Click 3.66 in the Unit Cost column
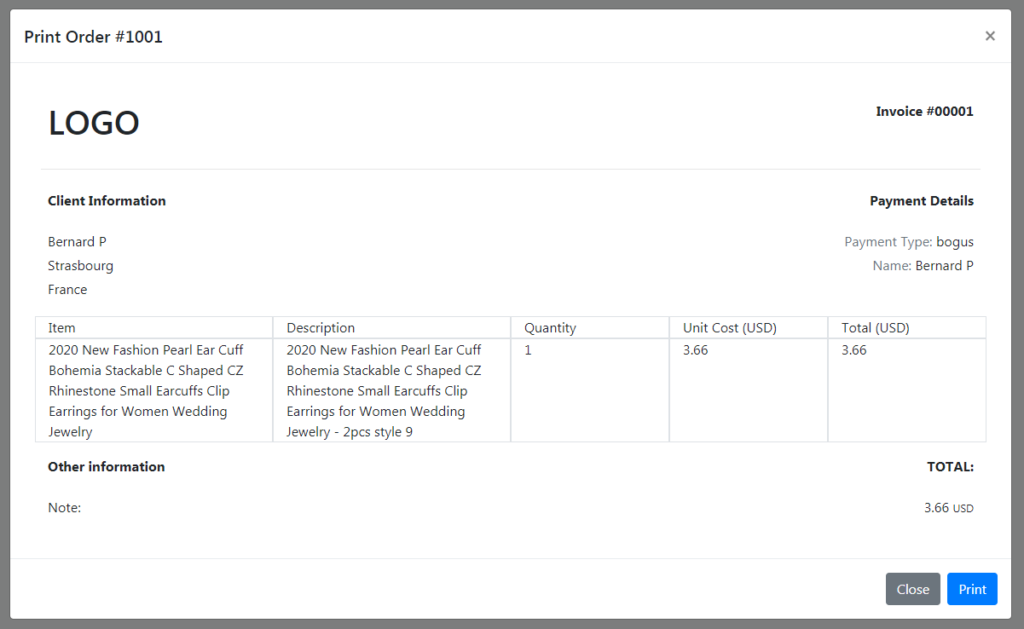The height and width of the screenshot is (629, 1024). point(696,350)
